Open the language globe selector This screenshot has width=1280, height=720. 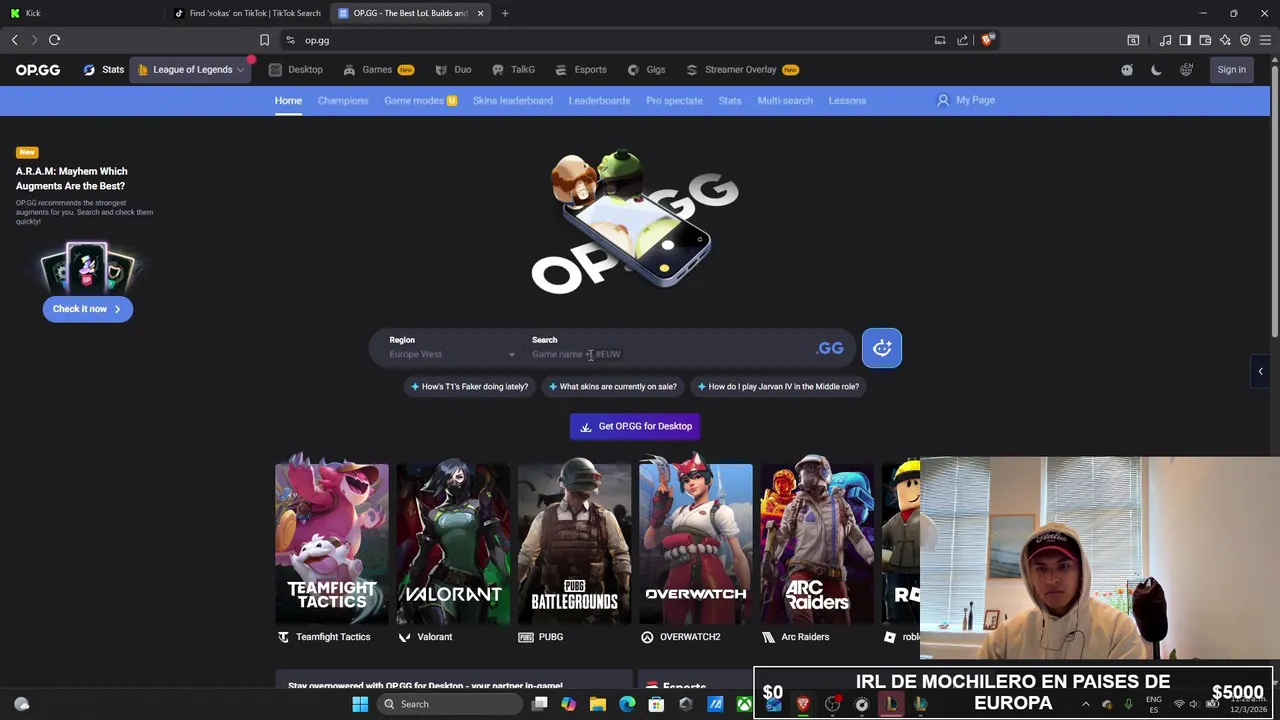click(1186, 70)
